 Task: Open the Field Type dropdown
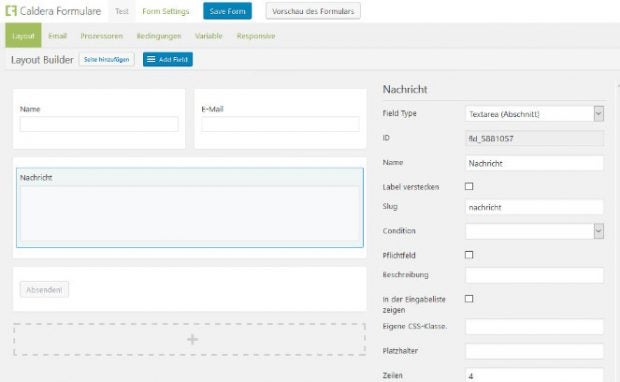[x=534, y=114]
